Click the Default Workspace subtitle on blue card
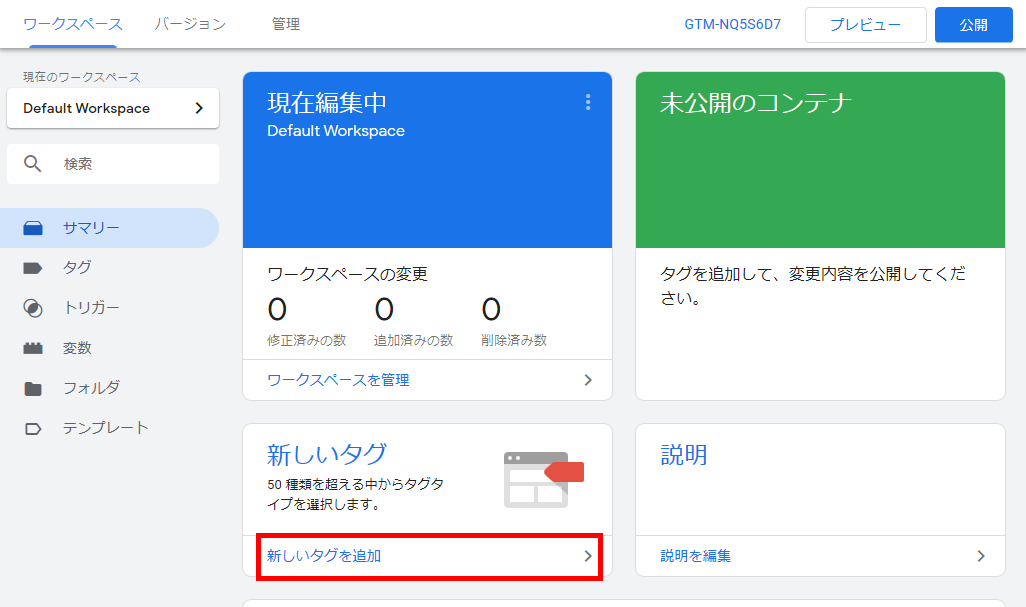Image resolution: width=1026 pixels, height=607 pixels. point(336,131)
